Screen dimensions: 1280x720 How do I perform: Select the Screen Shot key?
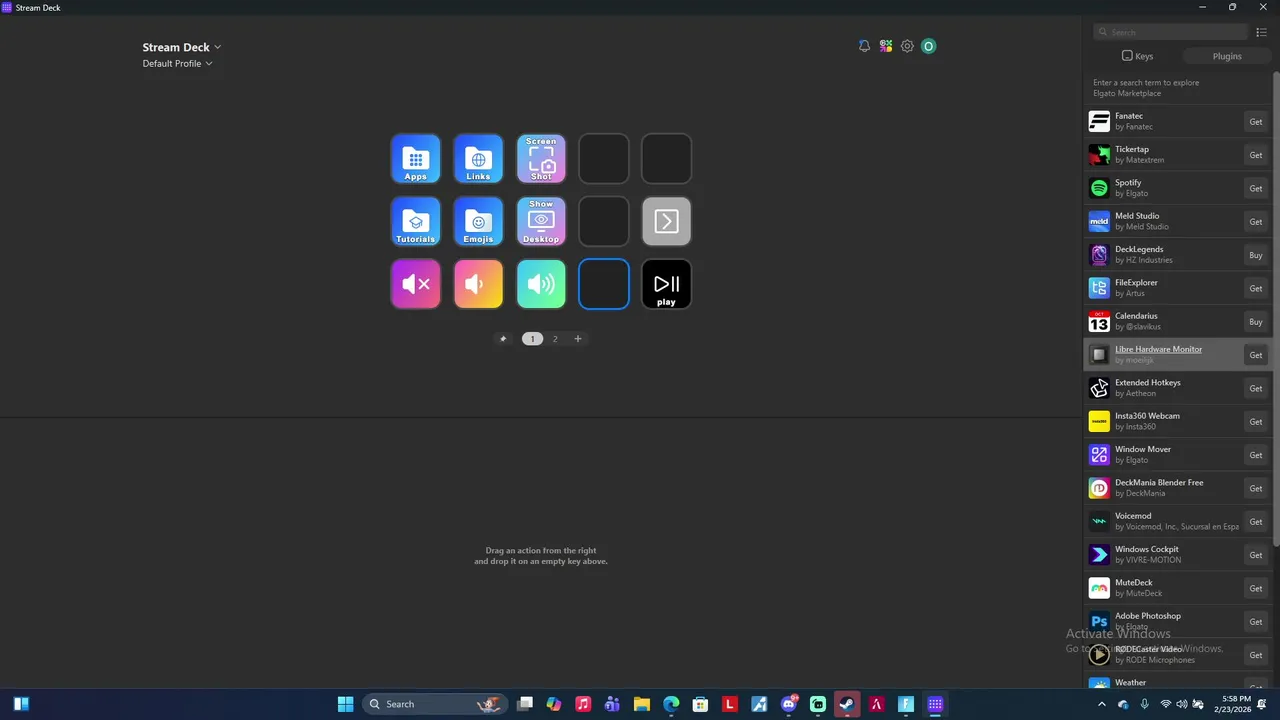[541, 159]
